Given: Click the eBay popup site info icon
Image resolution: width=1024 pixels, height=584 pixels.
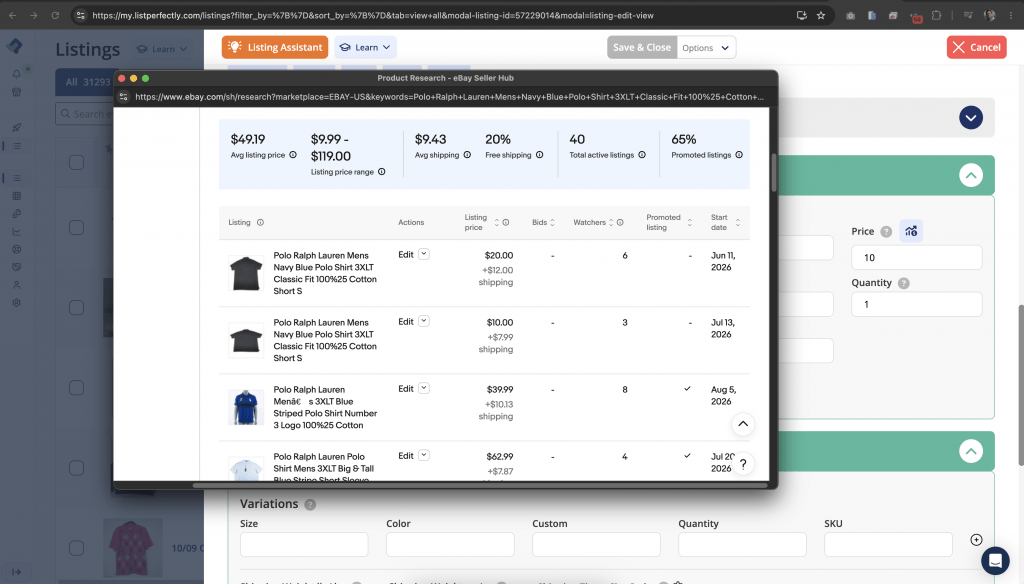Looking at the screenshot, I should [x=123, y=97].
